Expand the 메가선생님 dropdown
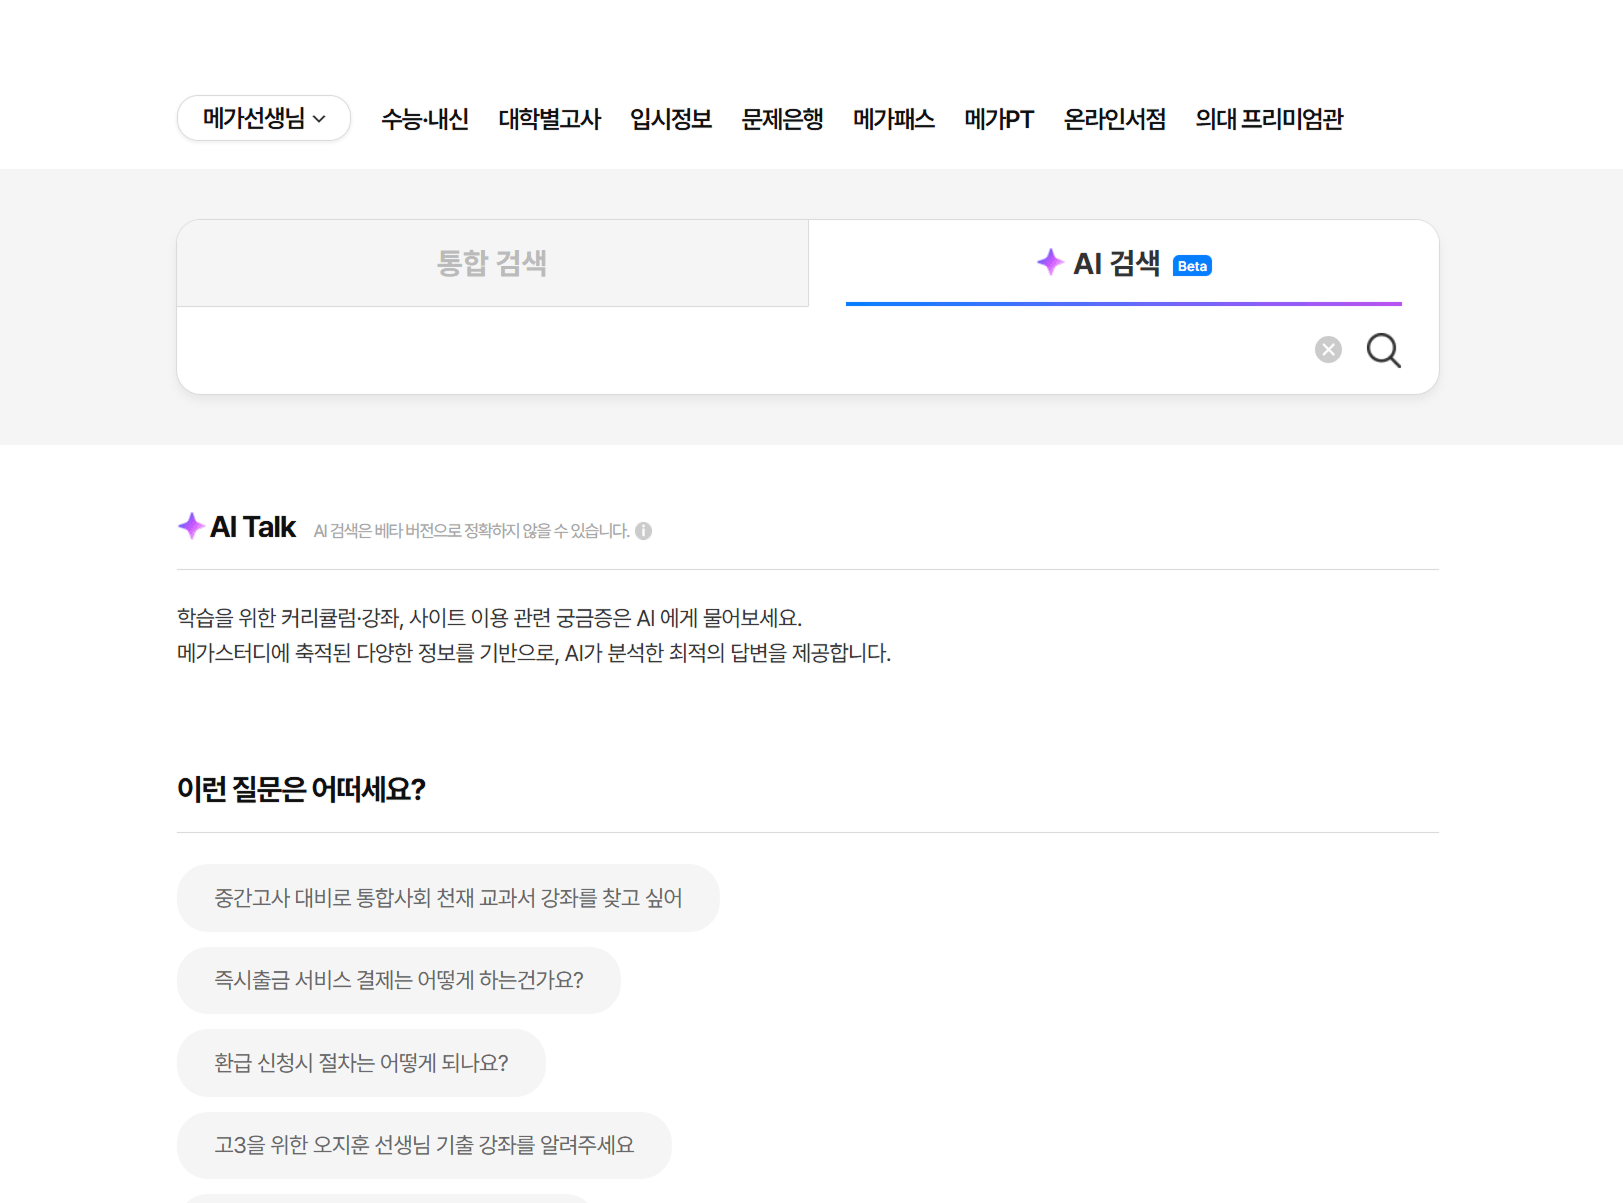1623x1203 pixels. click(x=264, y=119)
